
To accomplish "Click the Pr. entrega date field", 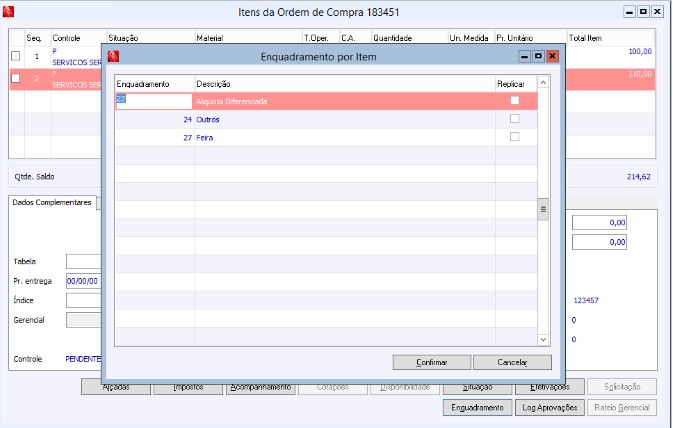I will (x=83, y=281).
